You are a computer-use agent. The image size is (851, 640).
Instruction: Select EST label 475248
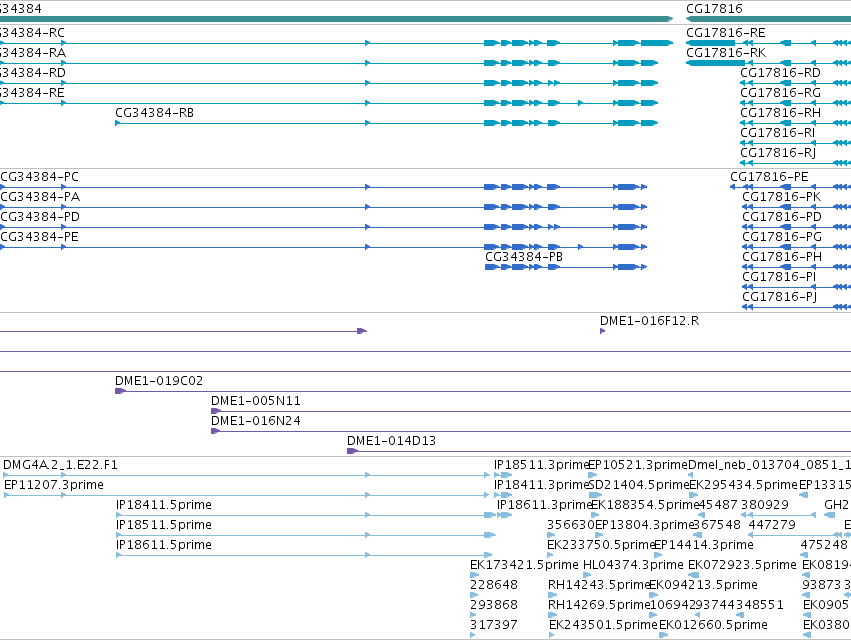point(824,545)
